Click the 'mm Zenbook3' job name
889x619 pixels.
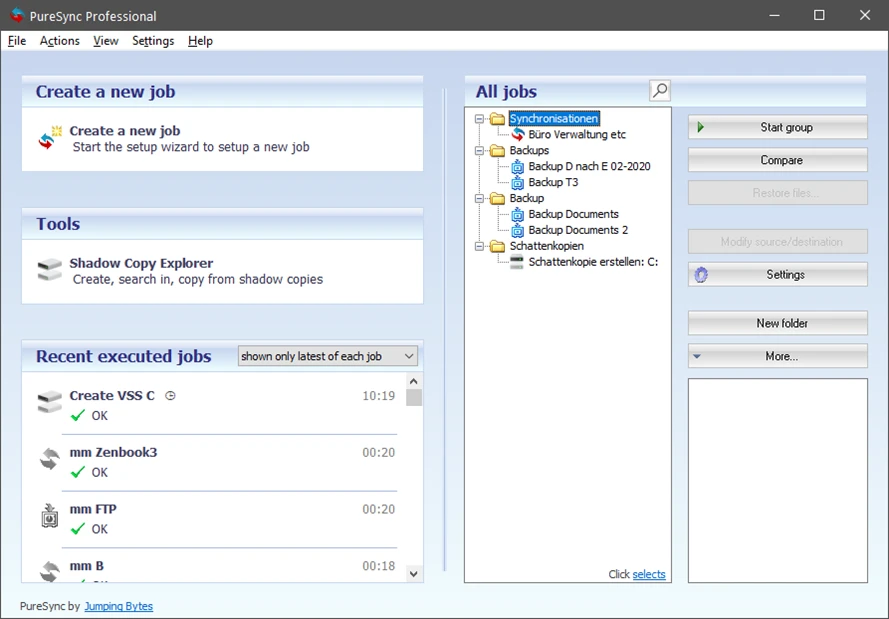pos(113,452)
